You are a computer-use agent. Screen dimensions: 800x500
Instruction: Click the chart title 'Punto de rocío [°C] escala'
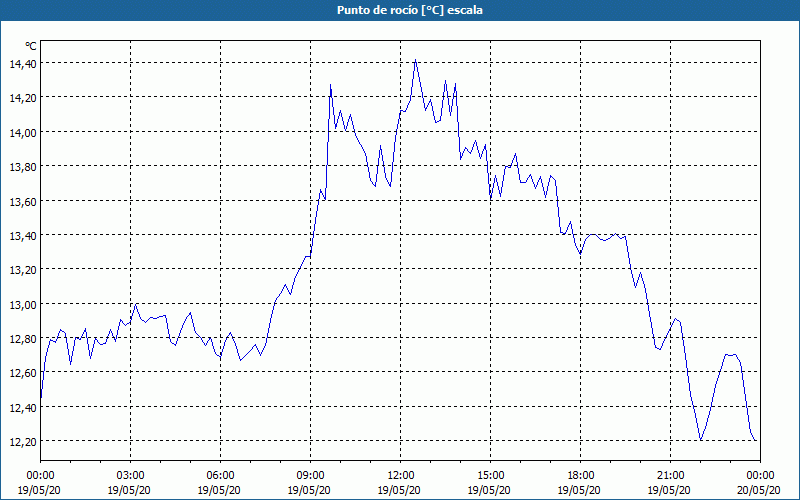tap(410, 10)
